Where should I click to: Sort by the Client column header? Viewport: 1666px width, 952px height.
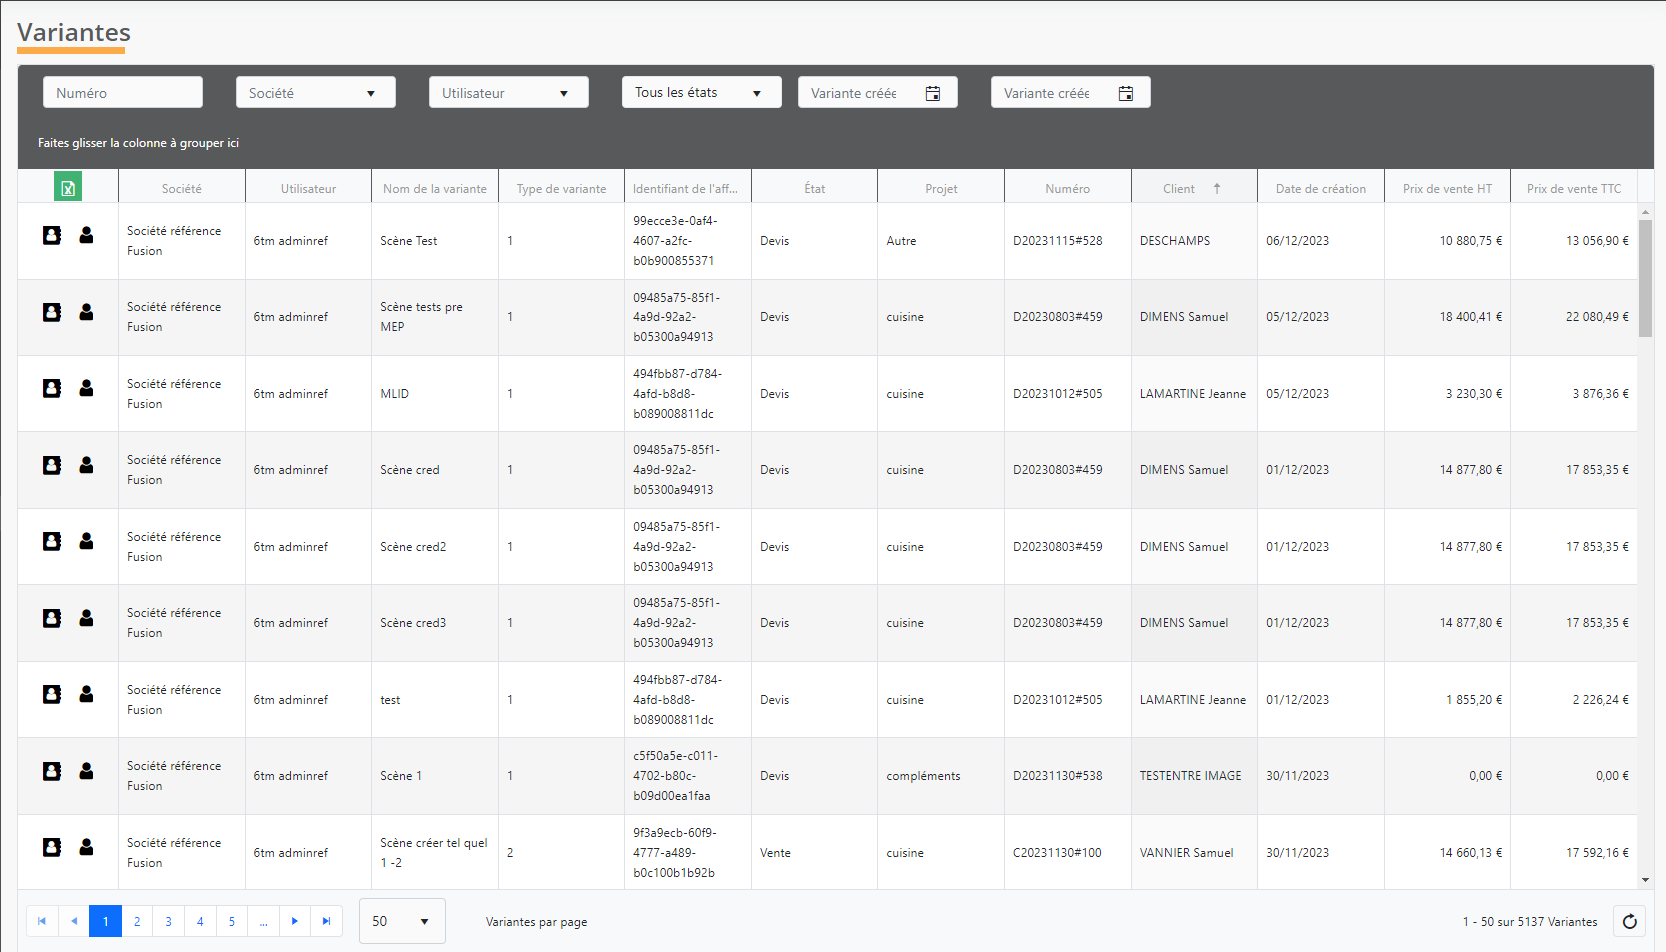[1179, 188]
